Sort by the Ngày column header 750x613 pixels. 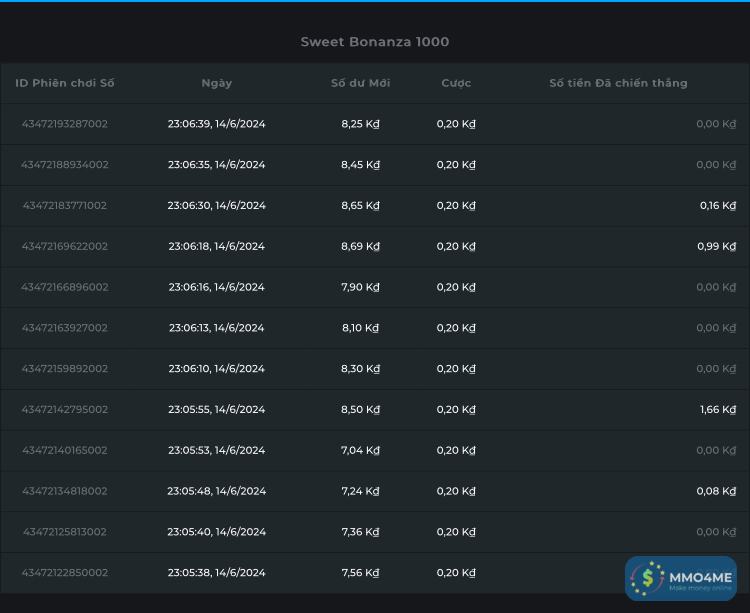217,83
